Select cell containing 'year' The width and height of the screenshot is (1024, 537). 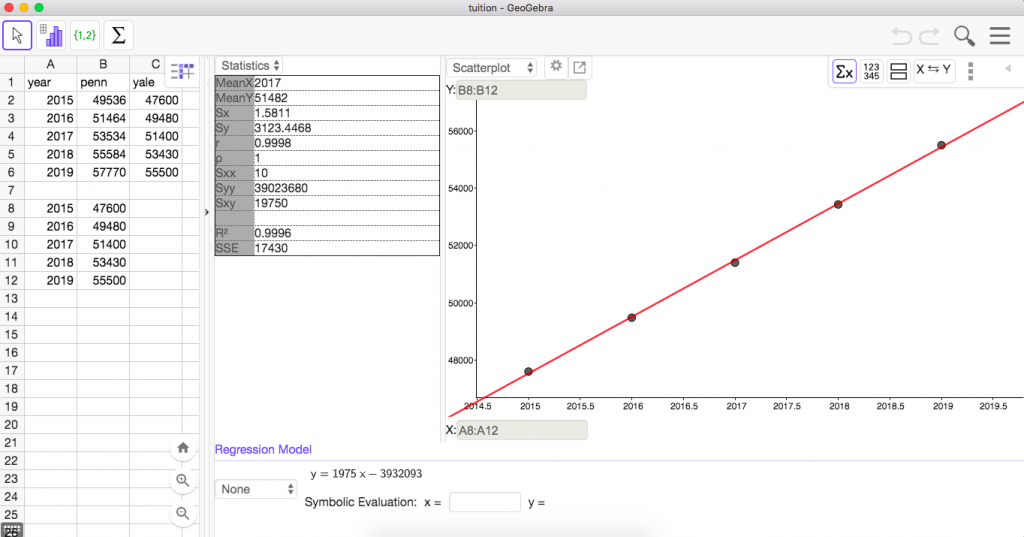coord(50,82)
